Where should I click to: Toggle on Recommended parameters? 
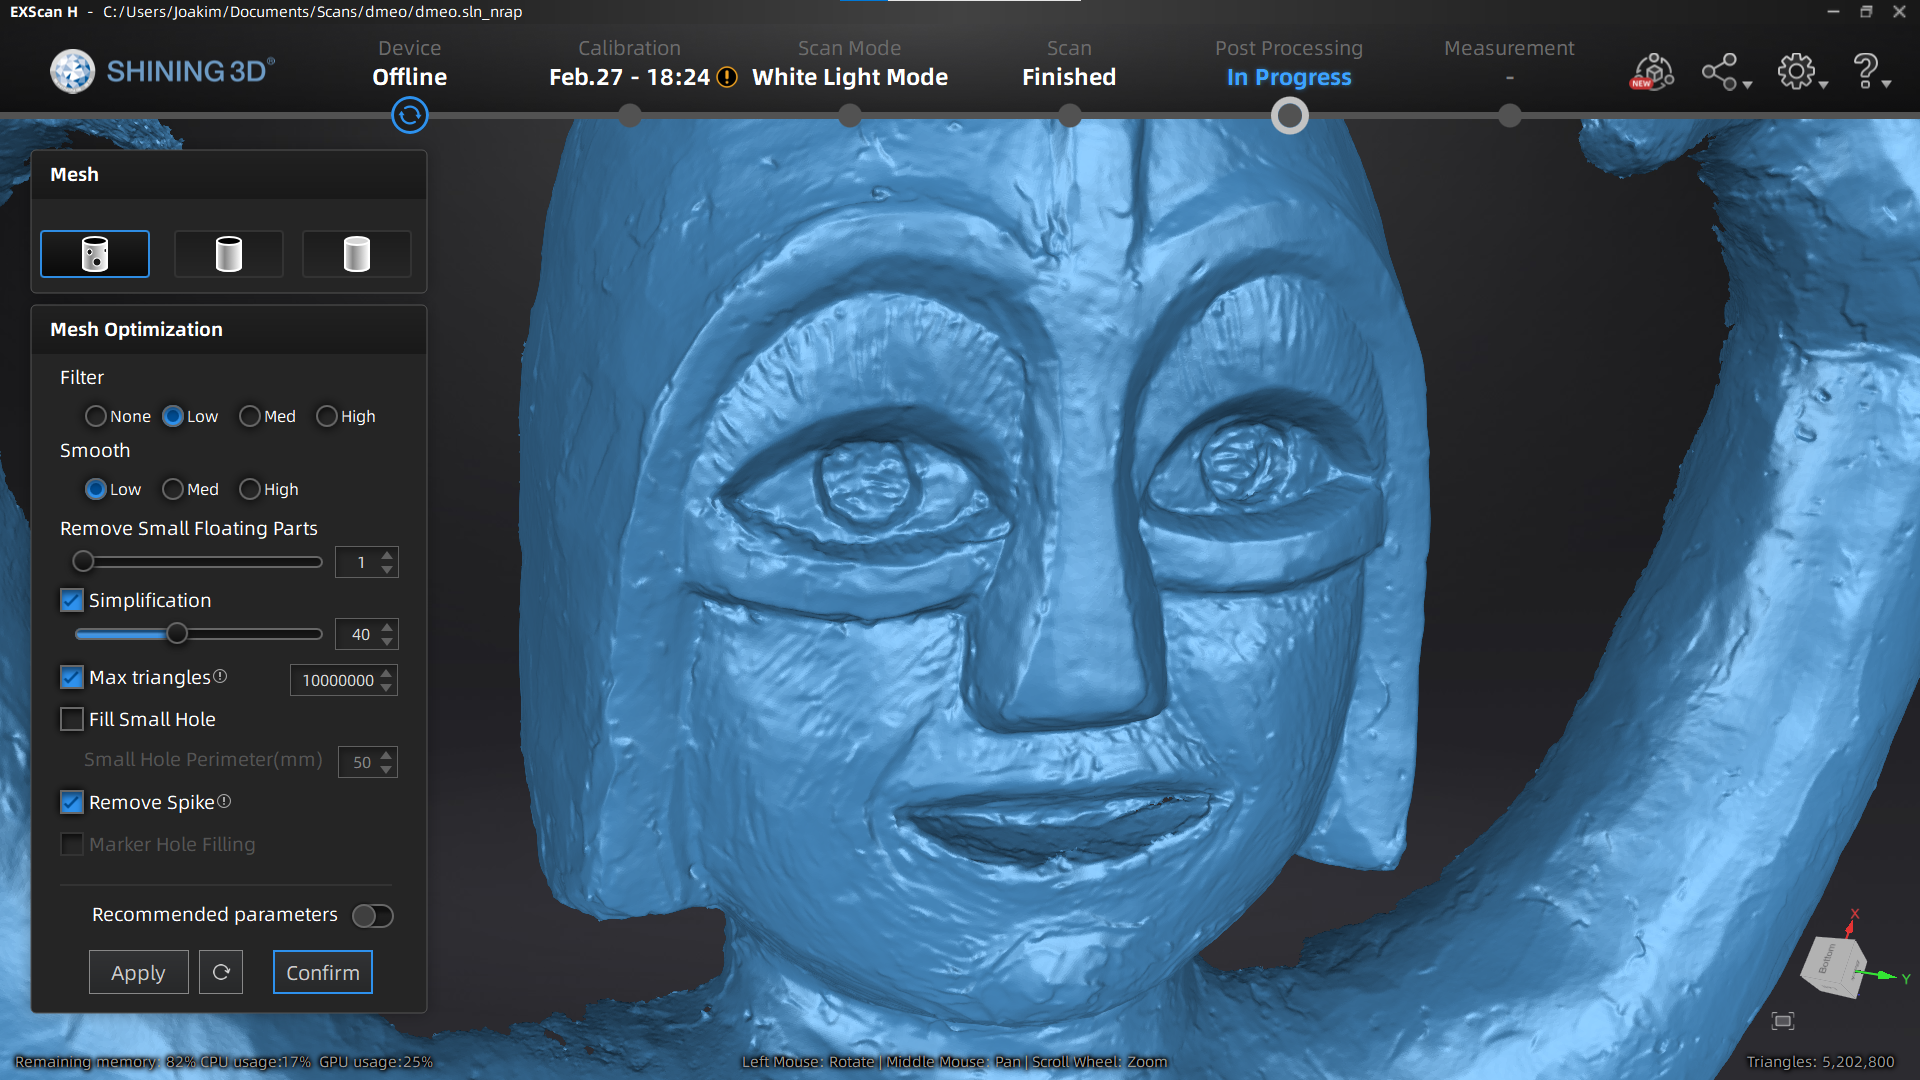372,916
